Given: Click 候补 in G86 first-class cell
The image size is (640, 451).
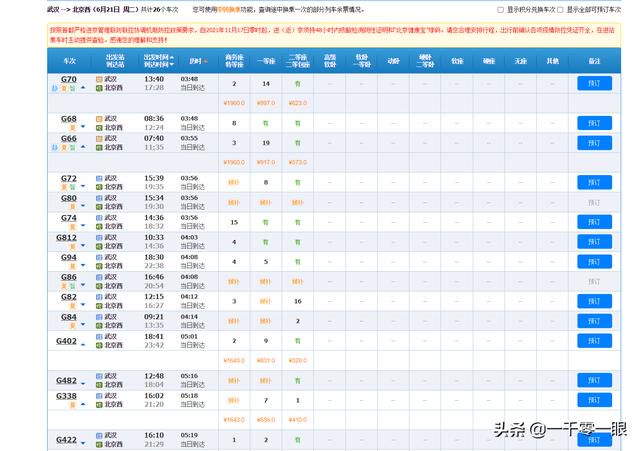Looking at the screenshot, I should [265, 282].
